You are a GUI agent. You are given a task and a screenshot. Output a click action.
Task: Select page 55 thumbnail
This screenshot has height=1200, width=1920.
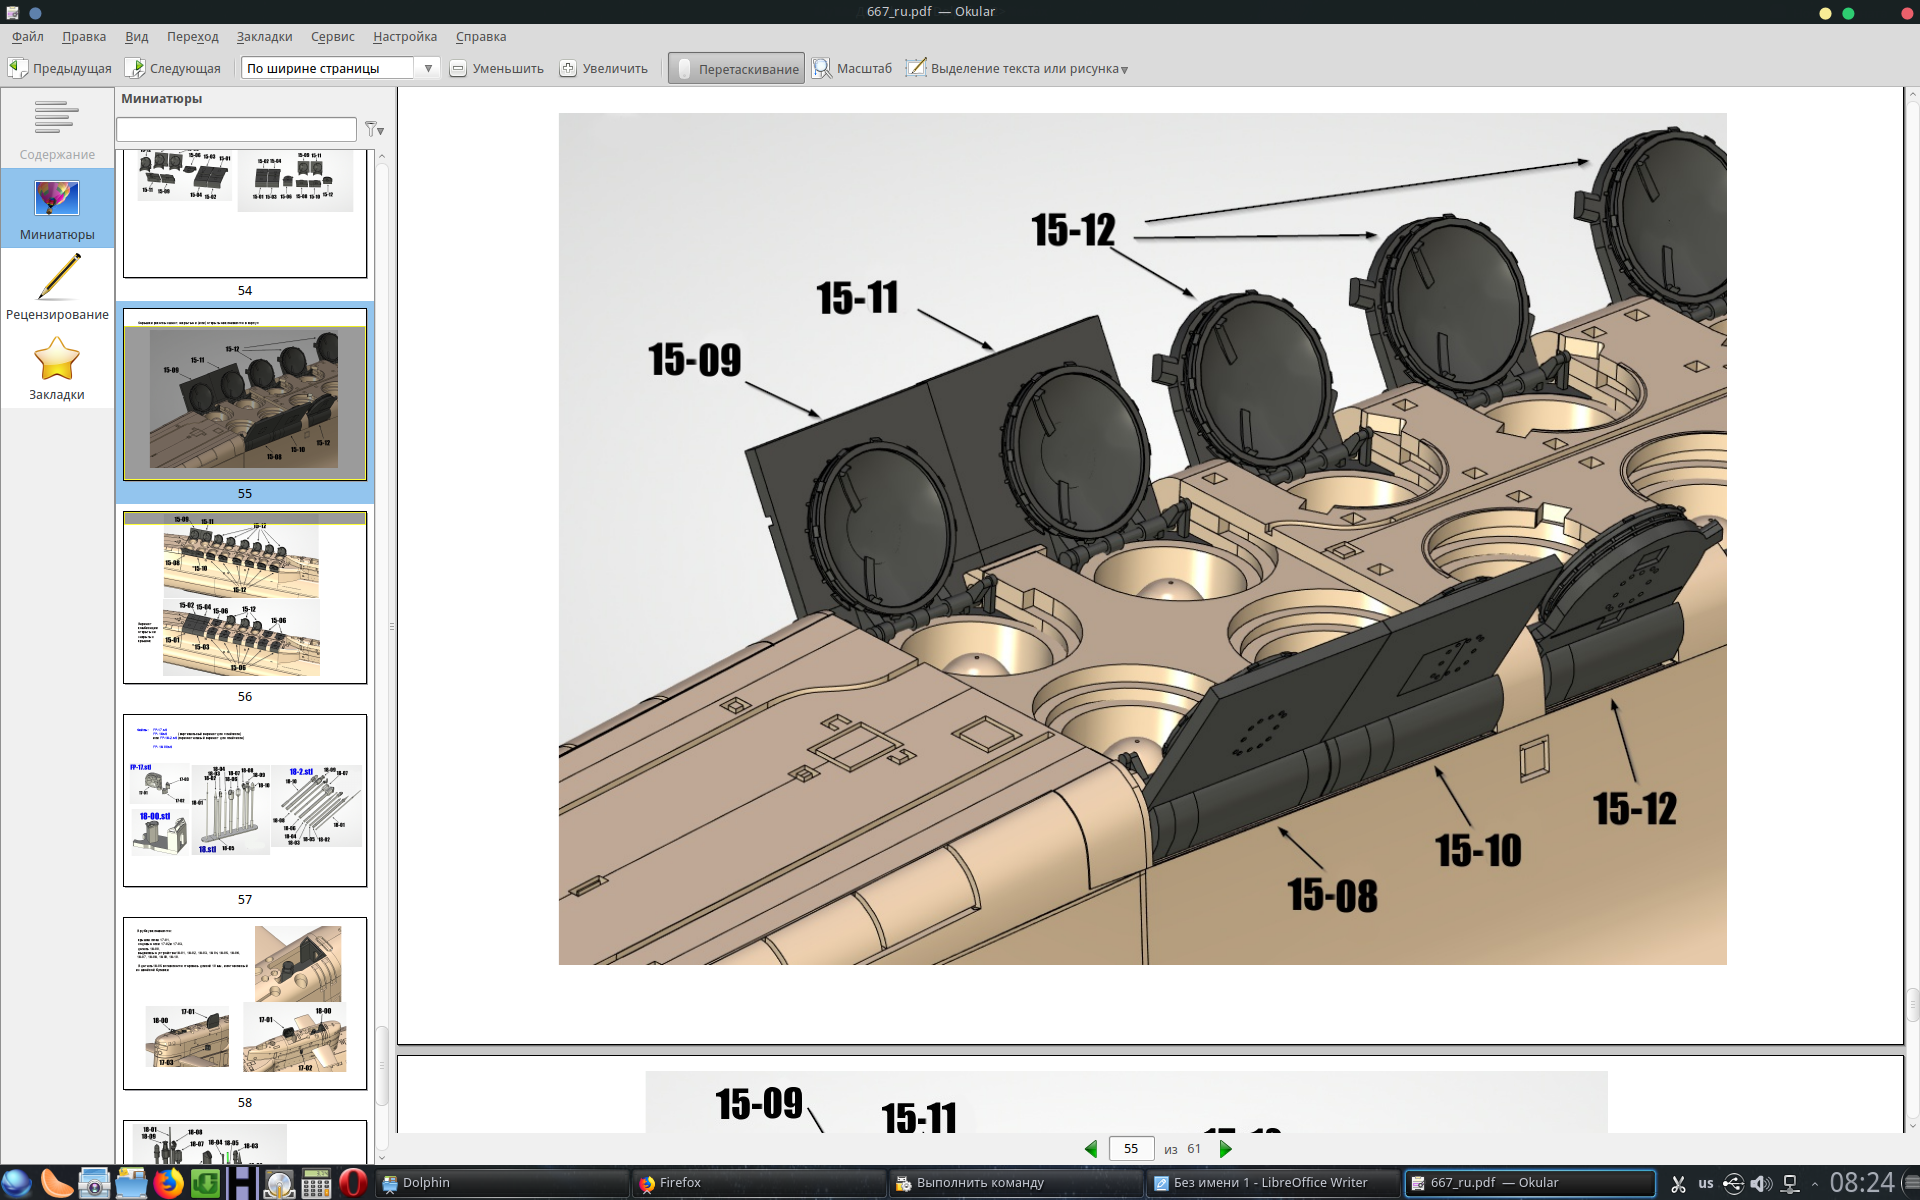pos(245,394)
